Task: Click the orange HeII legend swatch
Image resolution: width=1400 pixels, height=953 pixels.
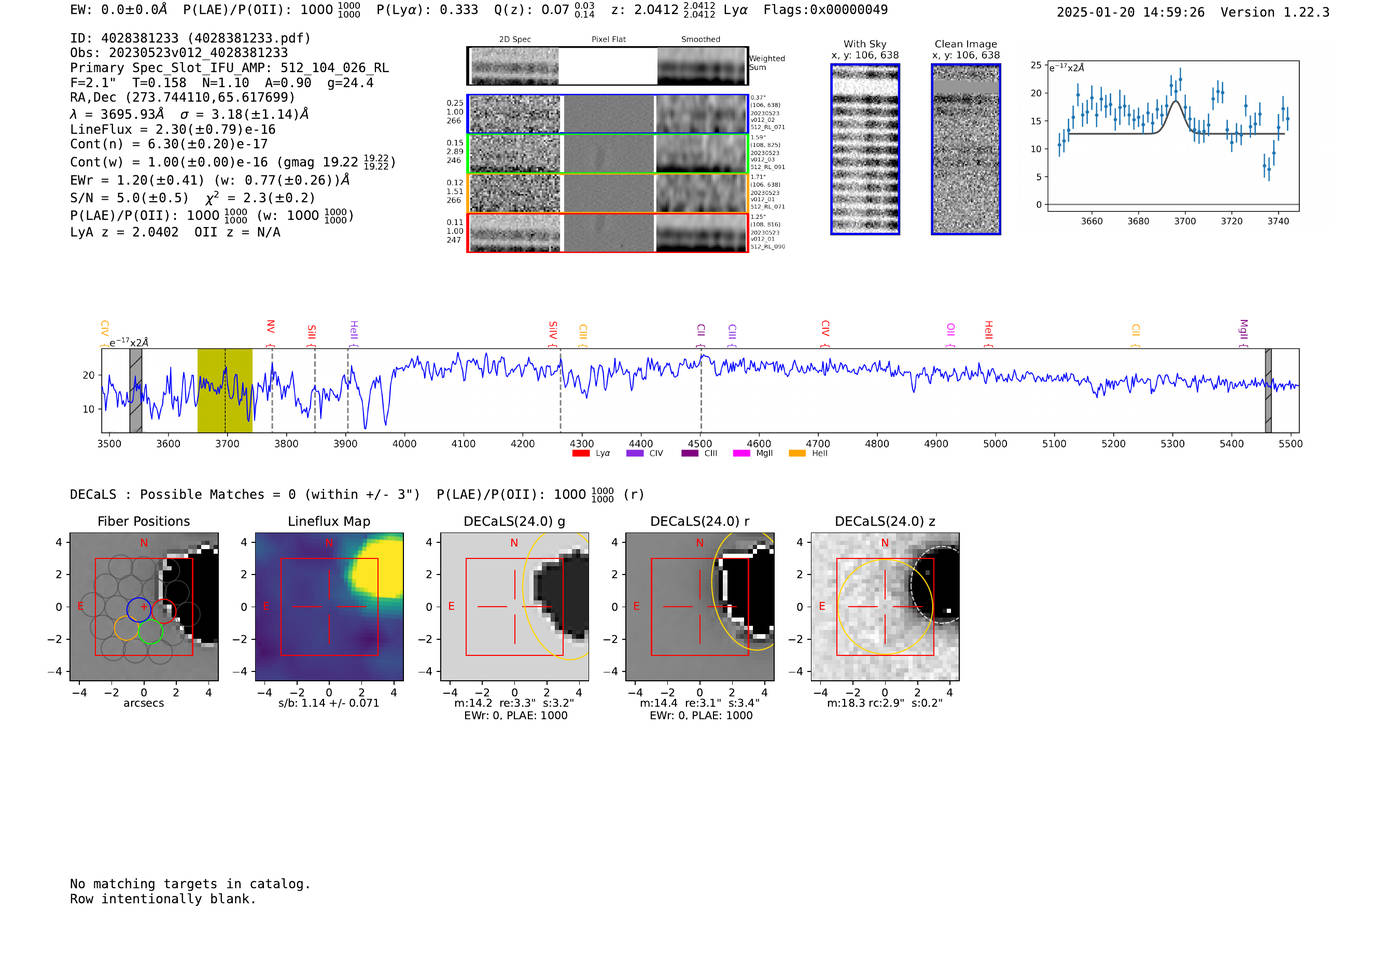Action: point(797,454)
